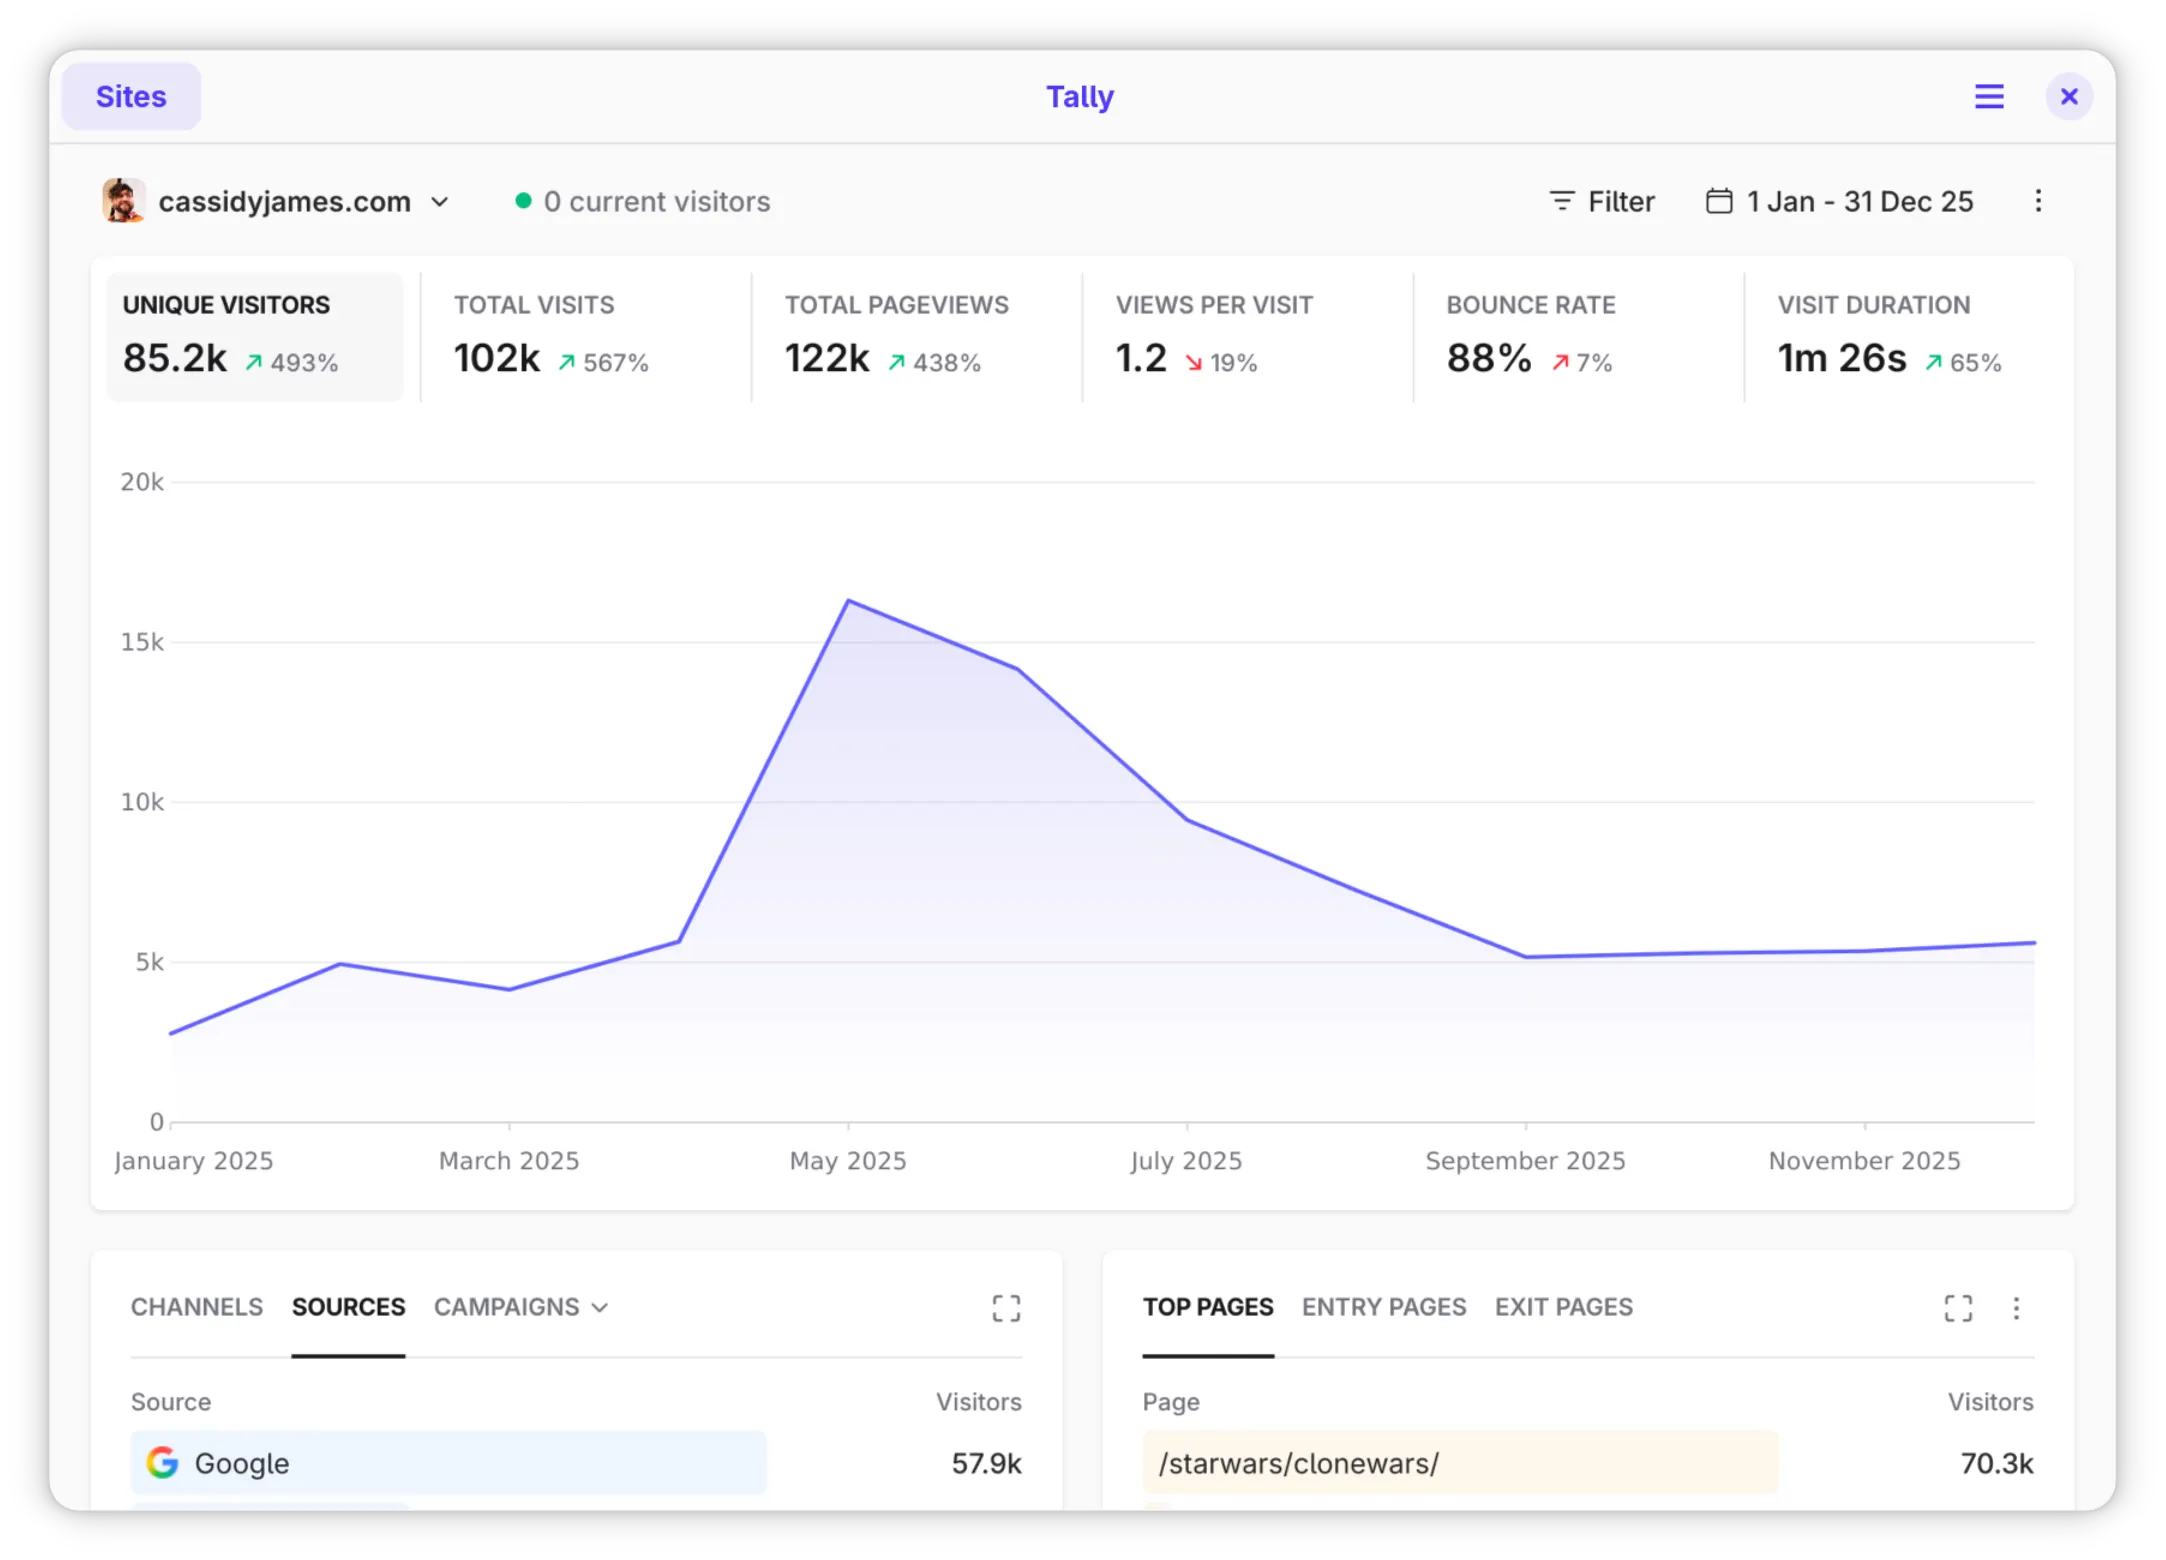Viewport: 2166px width, 1560px height.
Task: Switch to the Entry Pages tab
Action: [x=1384, y=1307]
